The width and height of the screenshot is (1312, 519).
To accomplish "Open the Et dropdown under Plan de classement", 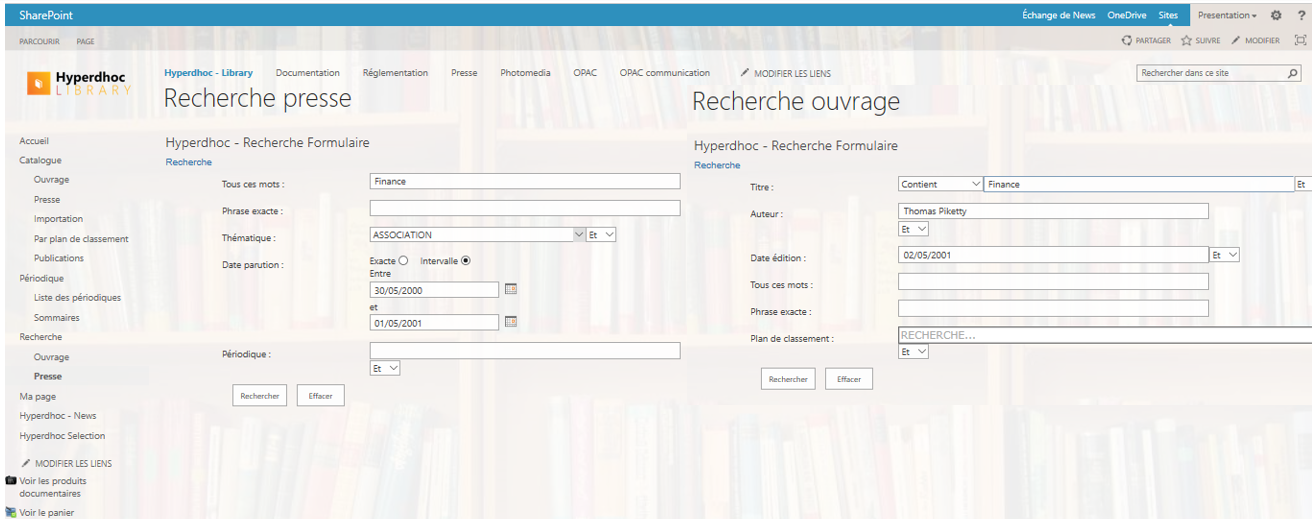I will point(913,352).
